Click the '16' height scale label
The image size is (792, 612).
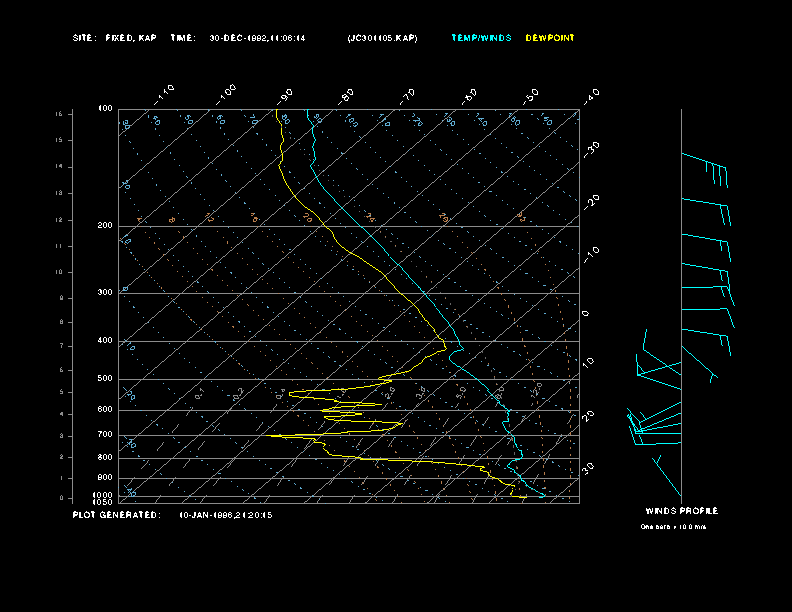click(x=60, y=114)
